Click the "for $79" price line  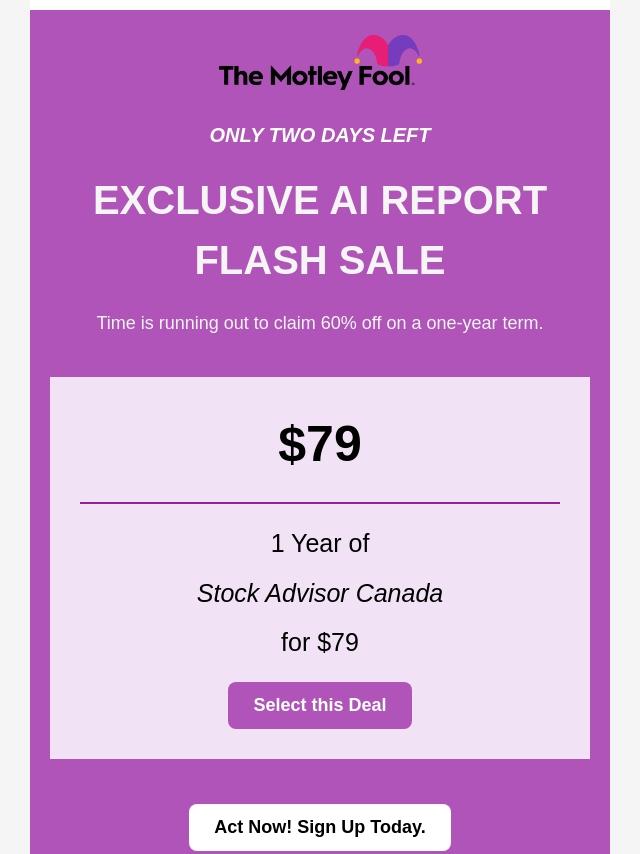(x=320, y=642)
